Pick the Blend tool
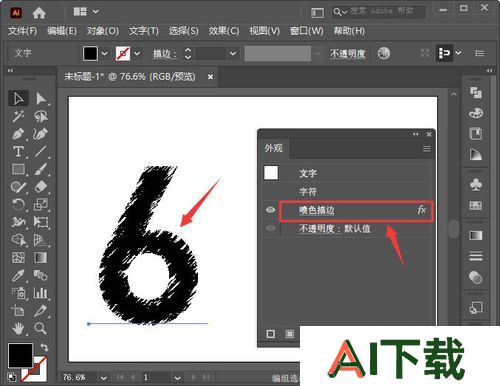This screenshot has width=500, height=386. 41,275
